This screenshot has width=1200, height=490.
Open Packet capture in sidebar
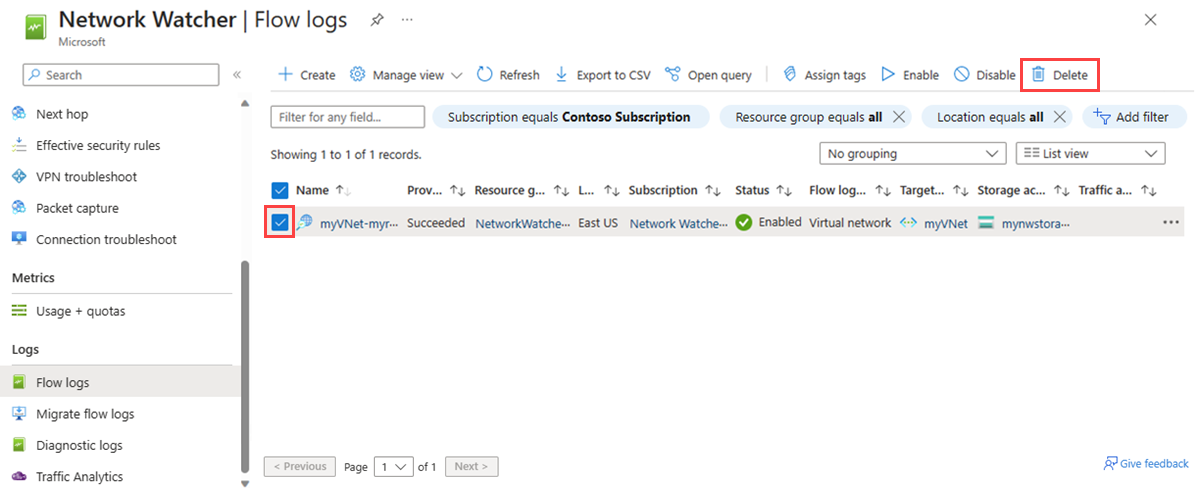point(77,208)
